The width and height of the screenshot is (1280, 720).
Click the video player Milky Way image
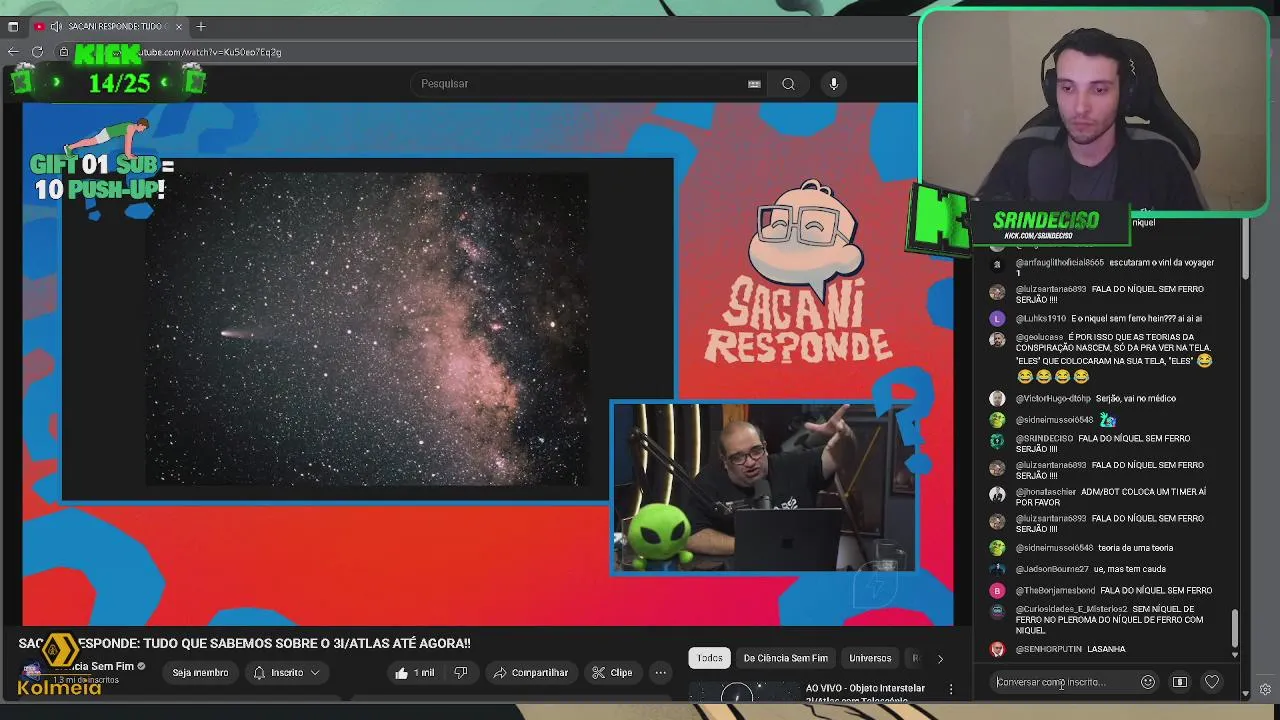[367, 329]
